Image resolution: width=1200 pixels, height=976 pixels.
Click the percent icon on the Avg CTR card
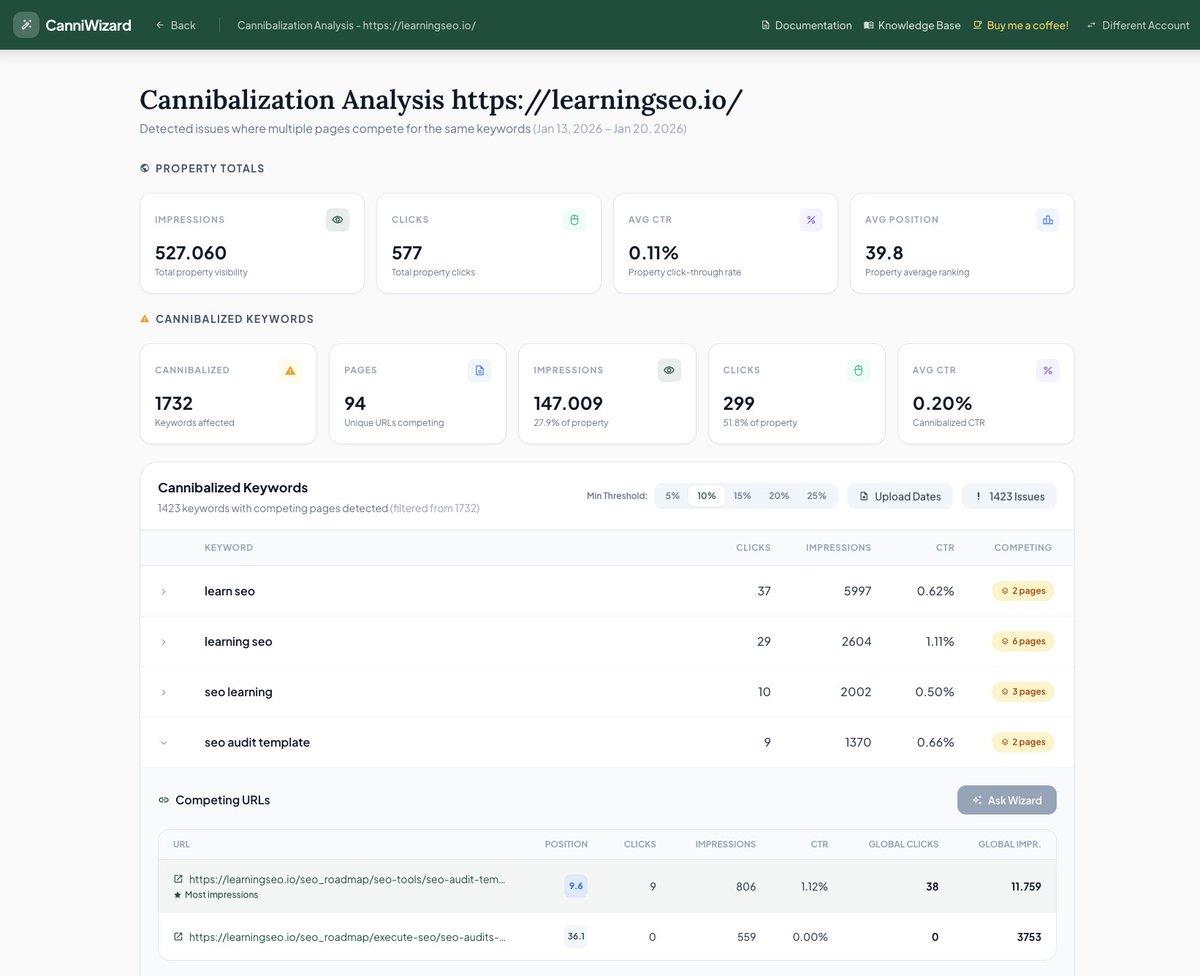(810, 219)
